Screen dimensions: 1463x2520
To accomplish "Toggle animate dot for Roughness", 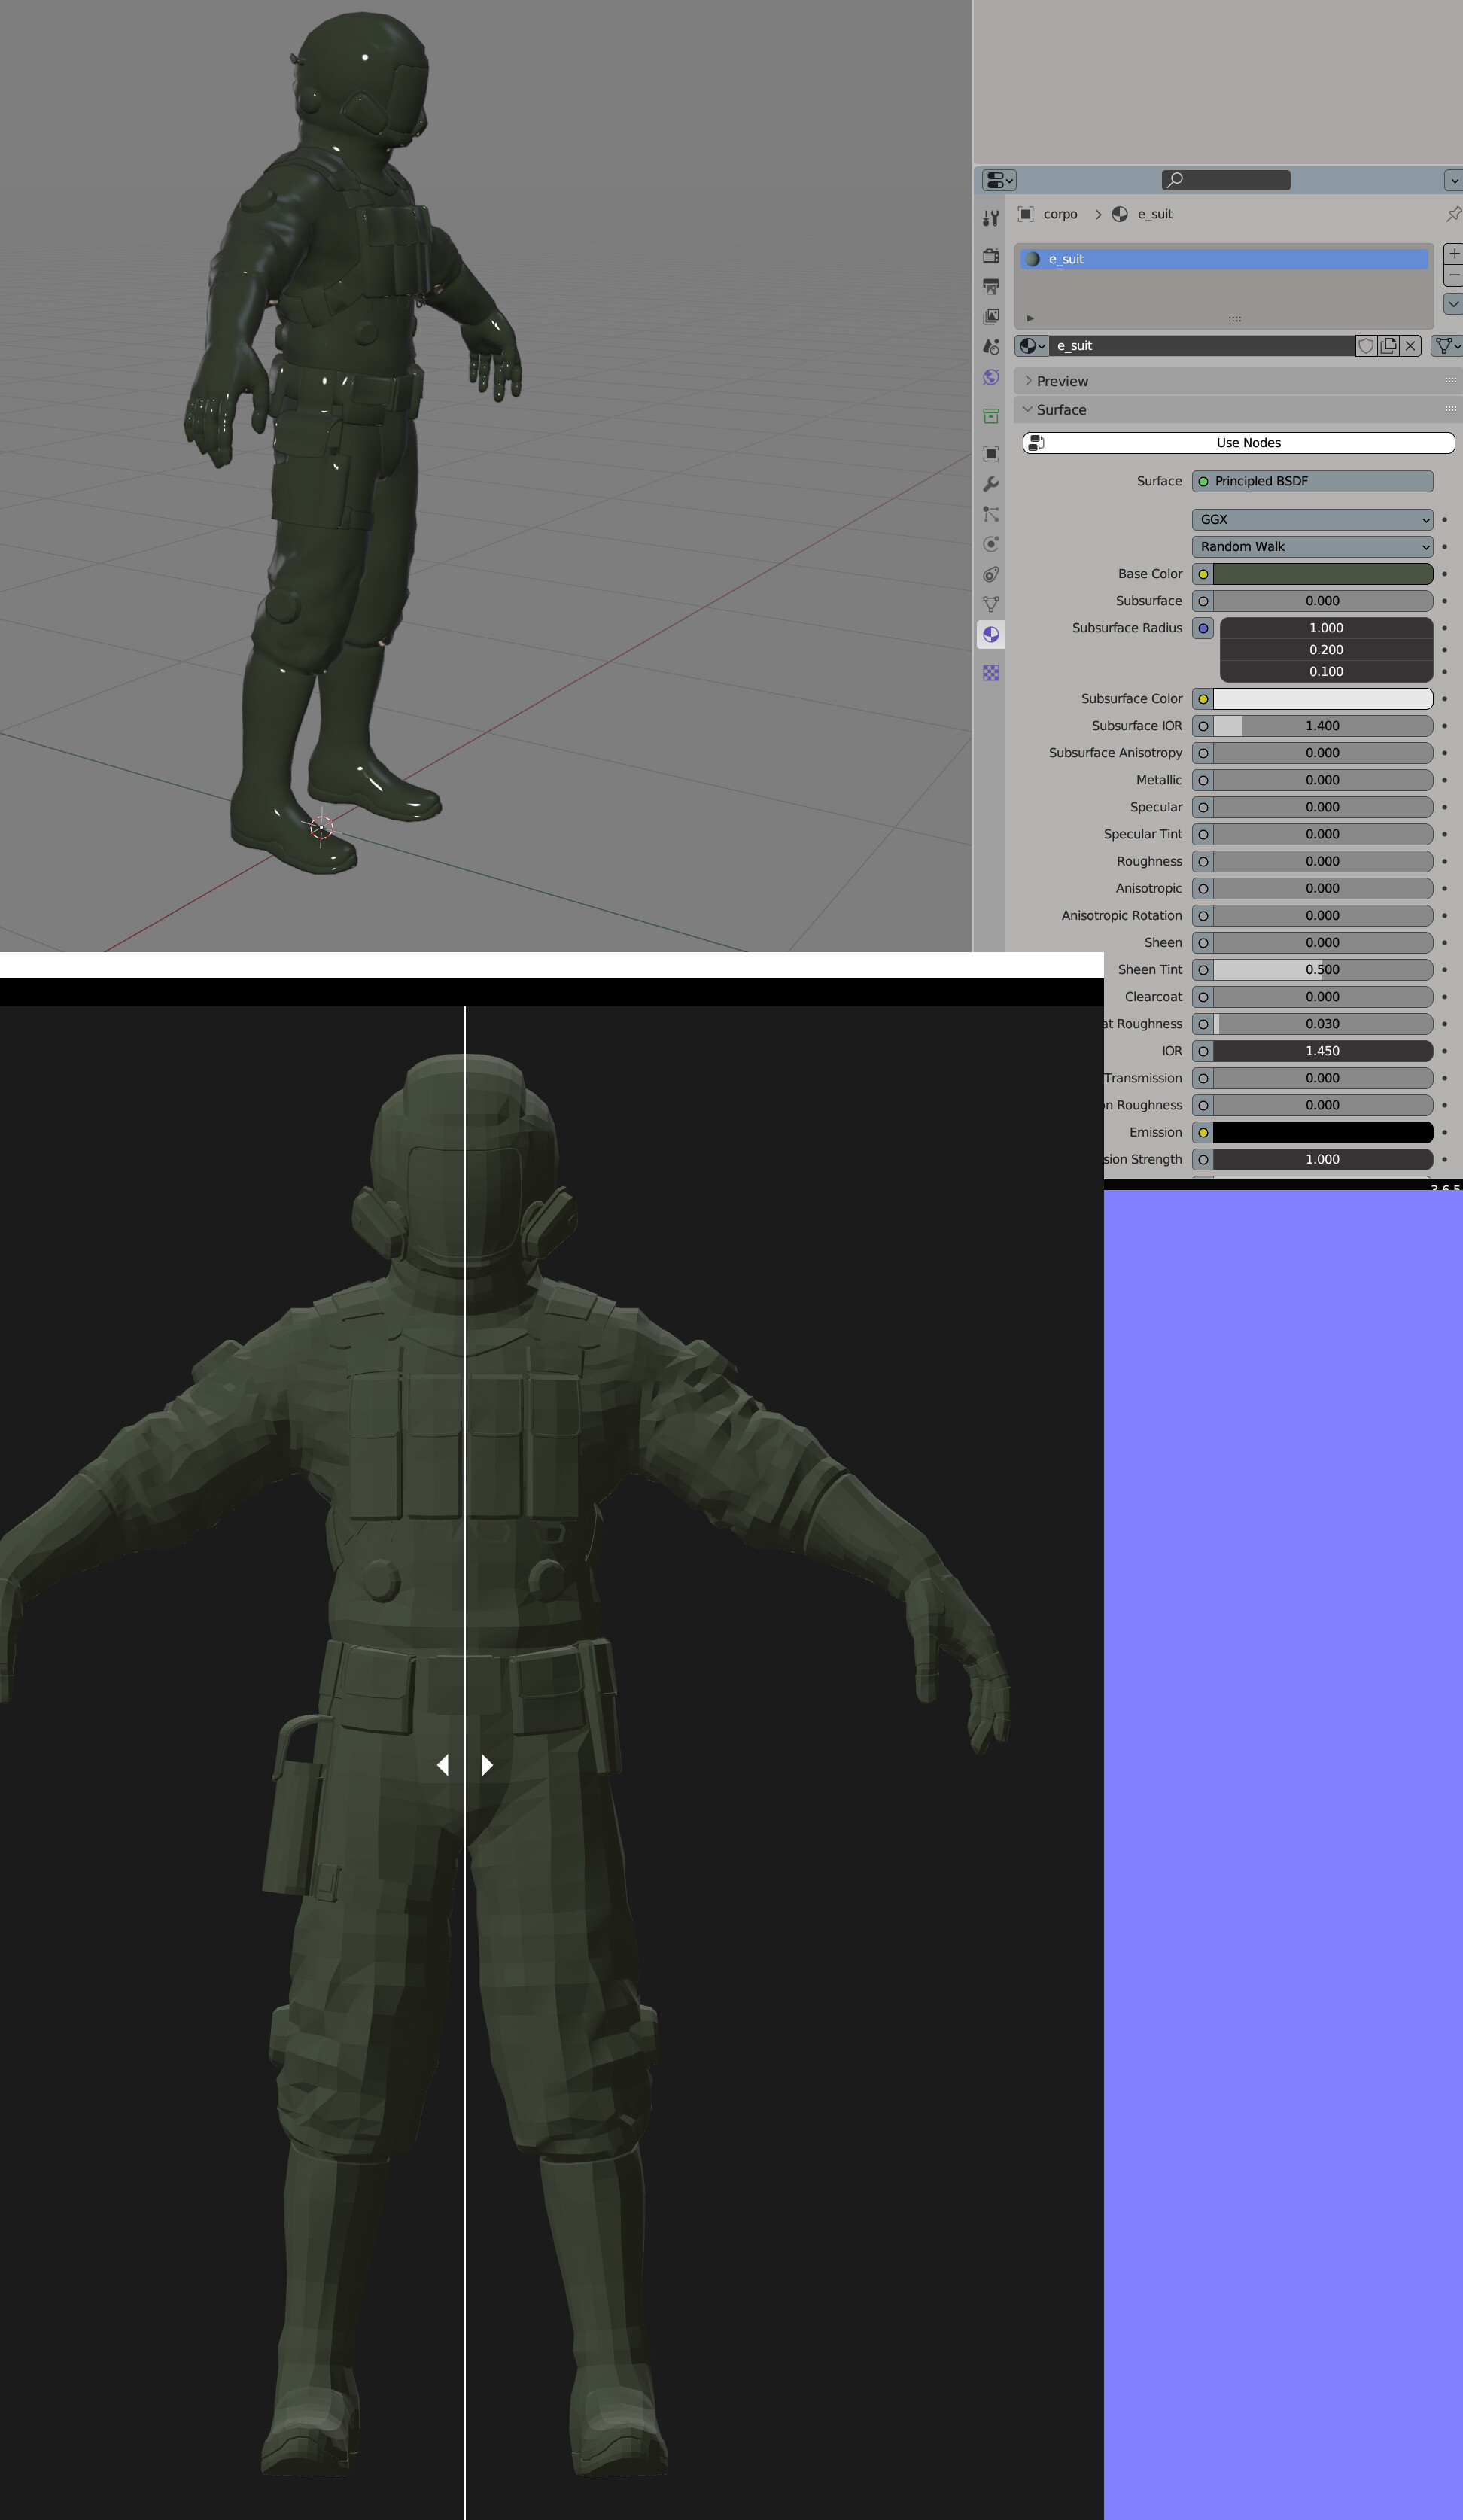I will 1444,861.
